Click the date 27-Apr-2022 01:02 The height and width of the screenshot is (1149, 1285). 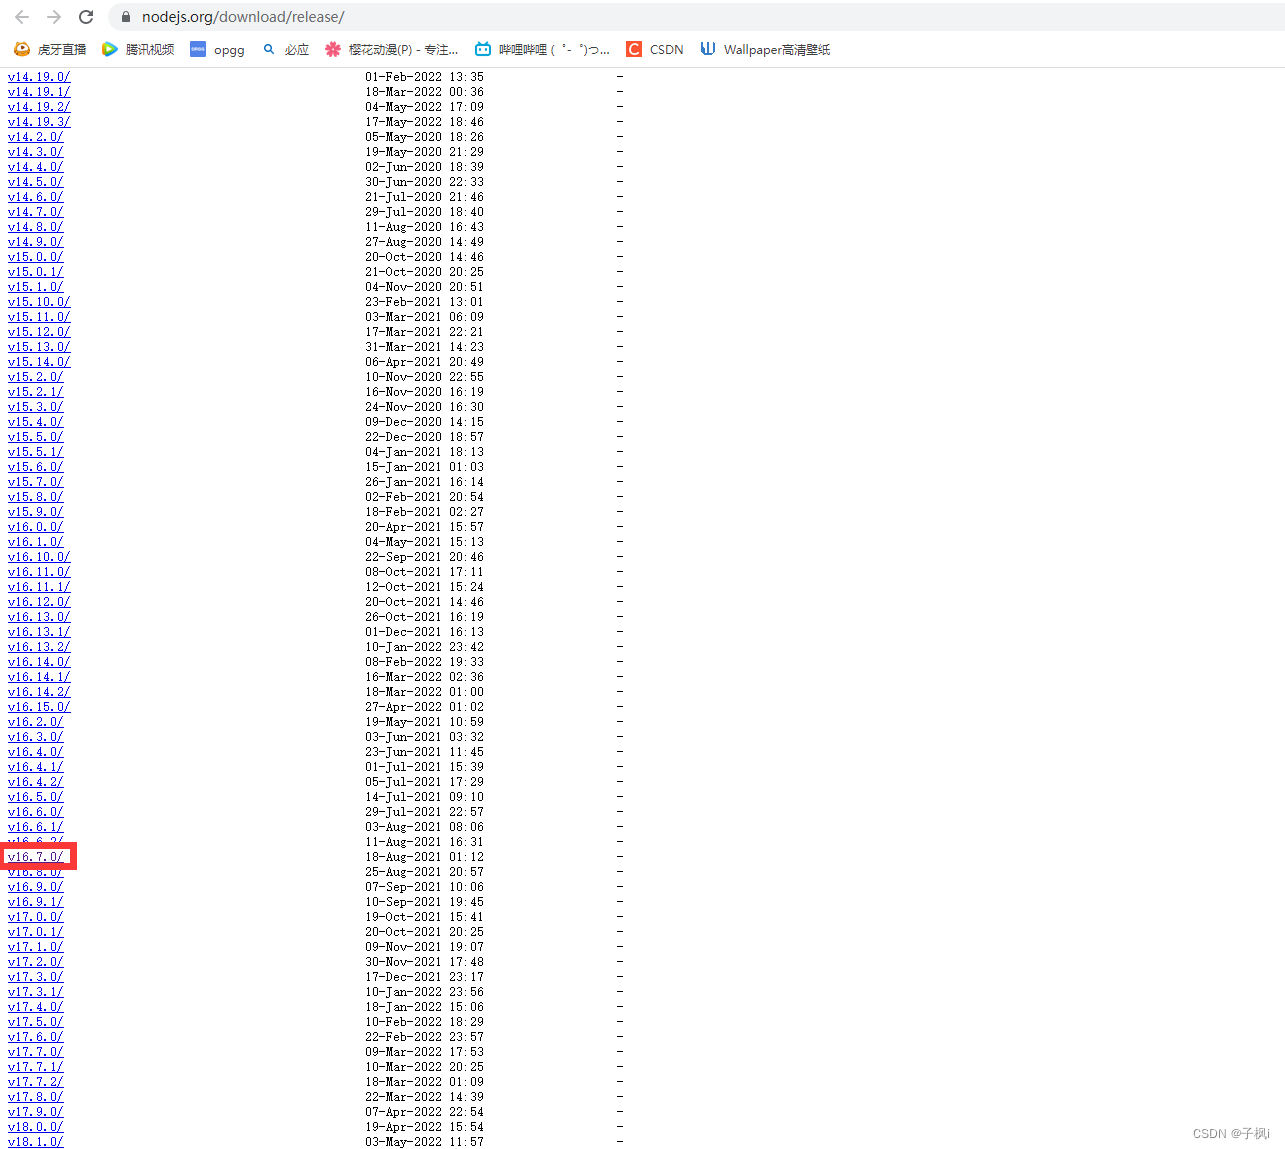point(424,707)
